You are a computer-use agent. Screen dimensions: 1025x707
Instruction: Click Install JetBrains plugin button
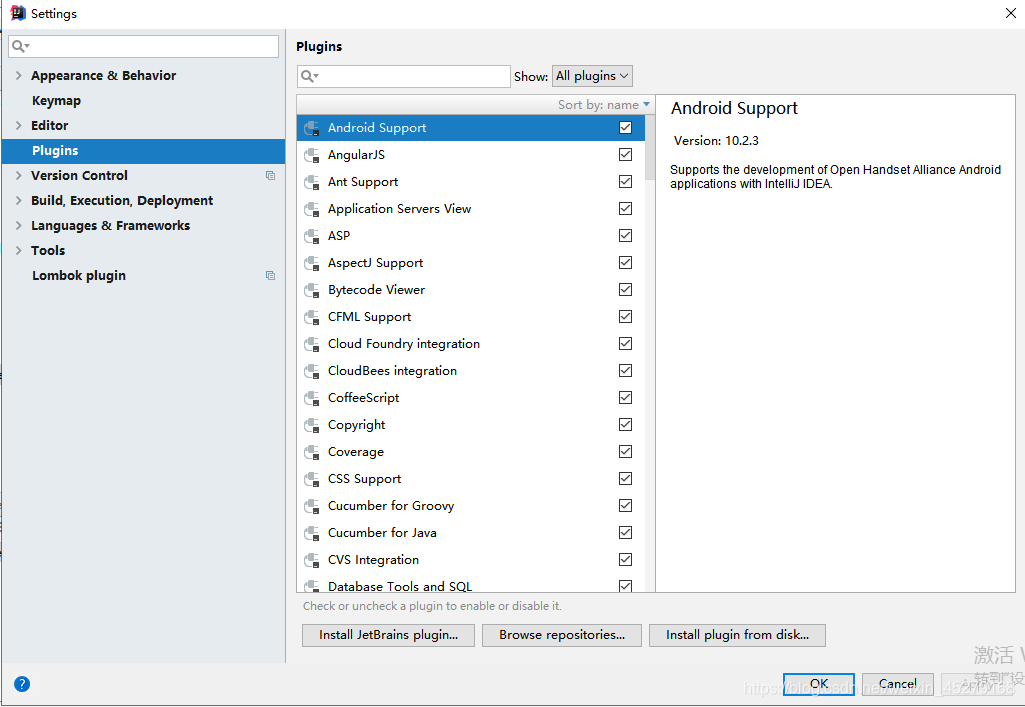[388, 635]
